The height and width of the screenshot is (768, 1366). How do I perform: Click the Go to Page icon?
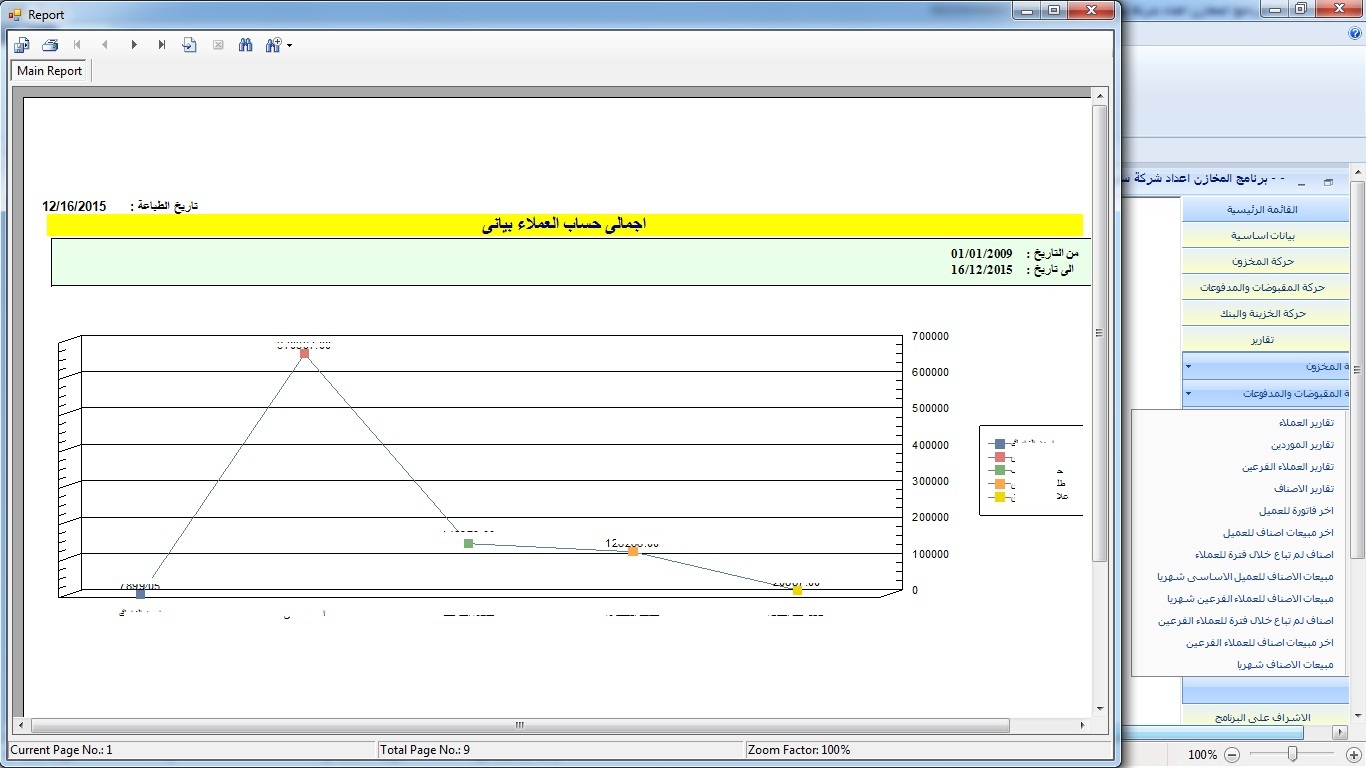tap(190, 45)
